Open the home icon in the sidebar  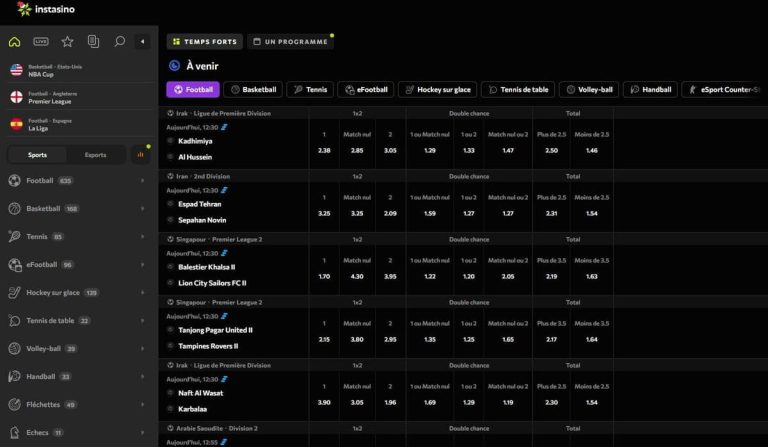tap(15, 42)
